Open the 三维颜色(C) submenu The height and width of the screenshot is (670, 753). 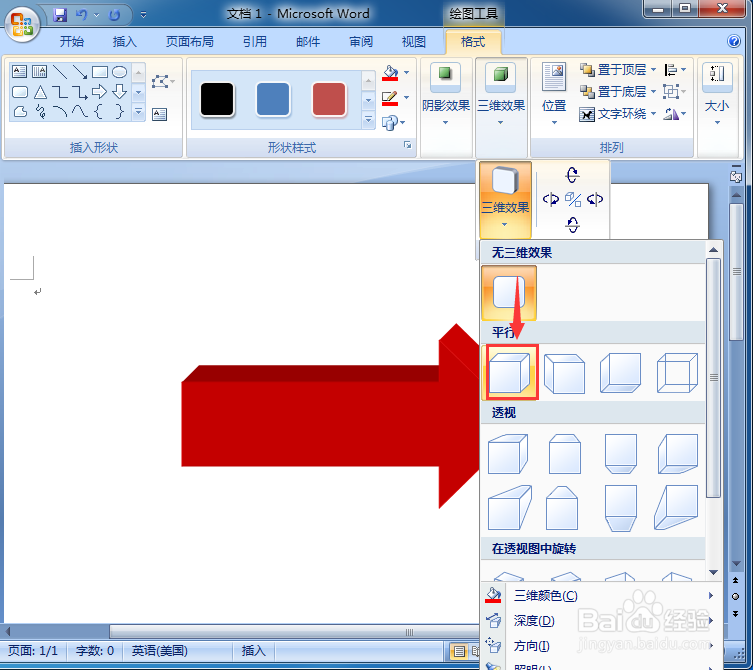599,596
